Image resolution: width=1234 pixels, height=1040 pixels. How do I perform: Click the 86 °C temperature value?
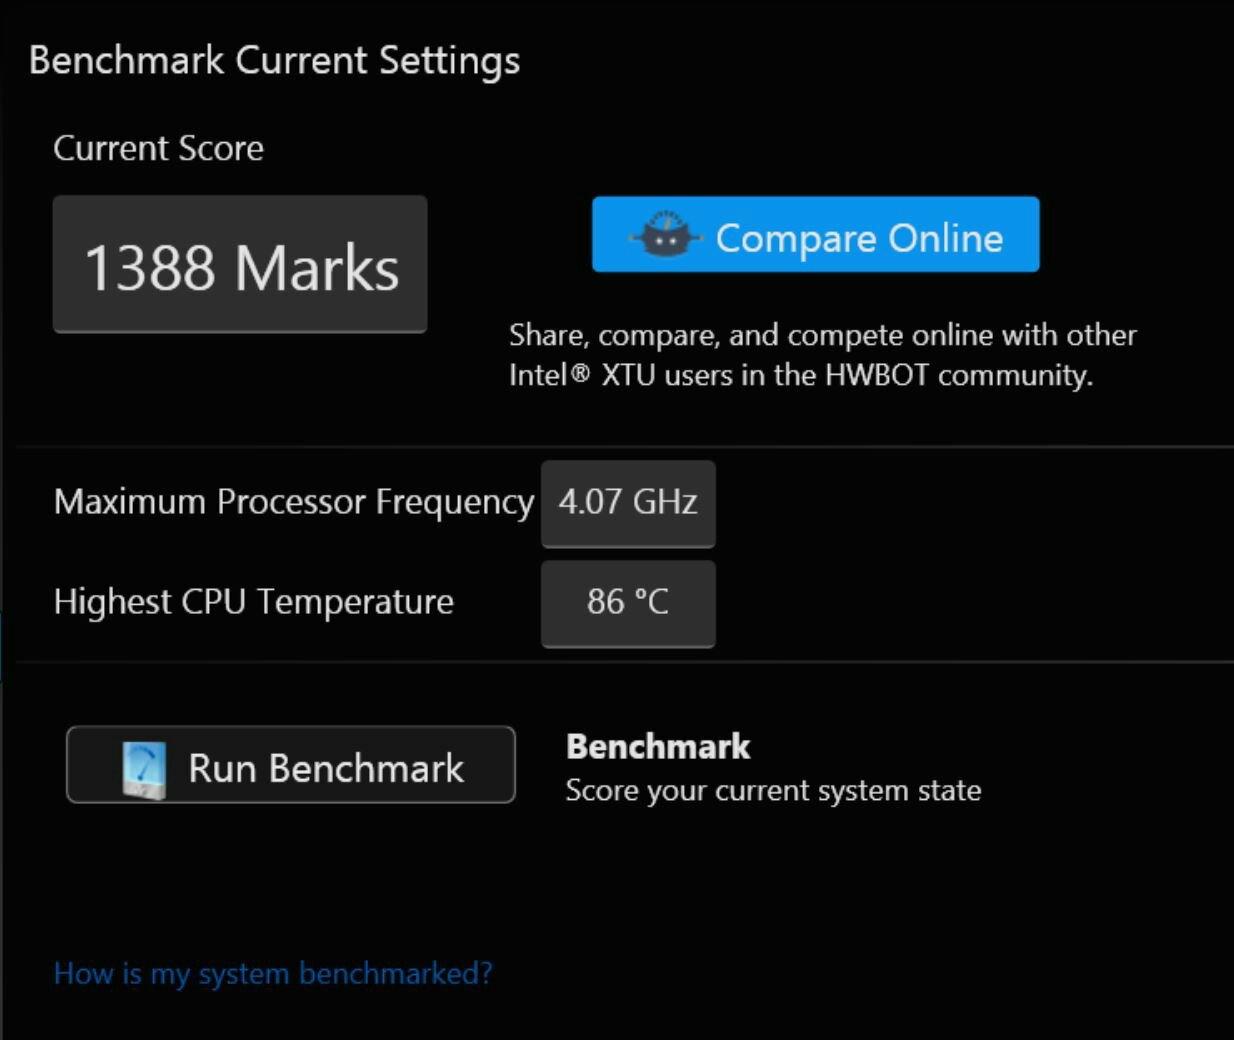click(x=628, y=604)
